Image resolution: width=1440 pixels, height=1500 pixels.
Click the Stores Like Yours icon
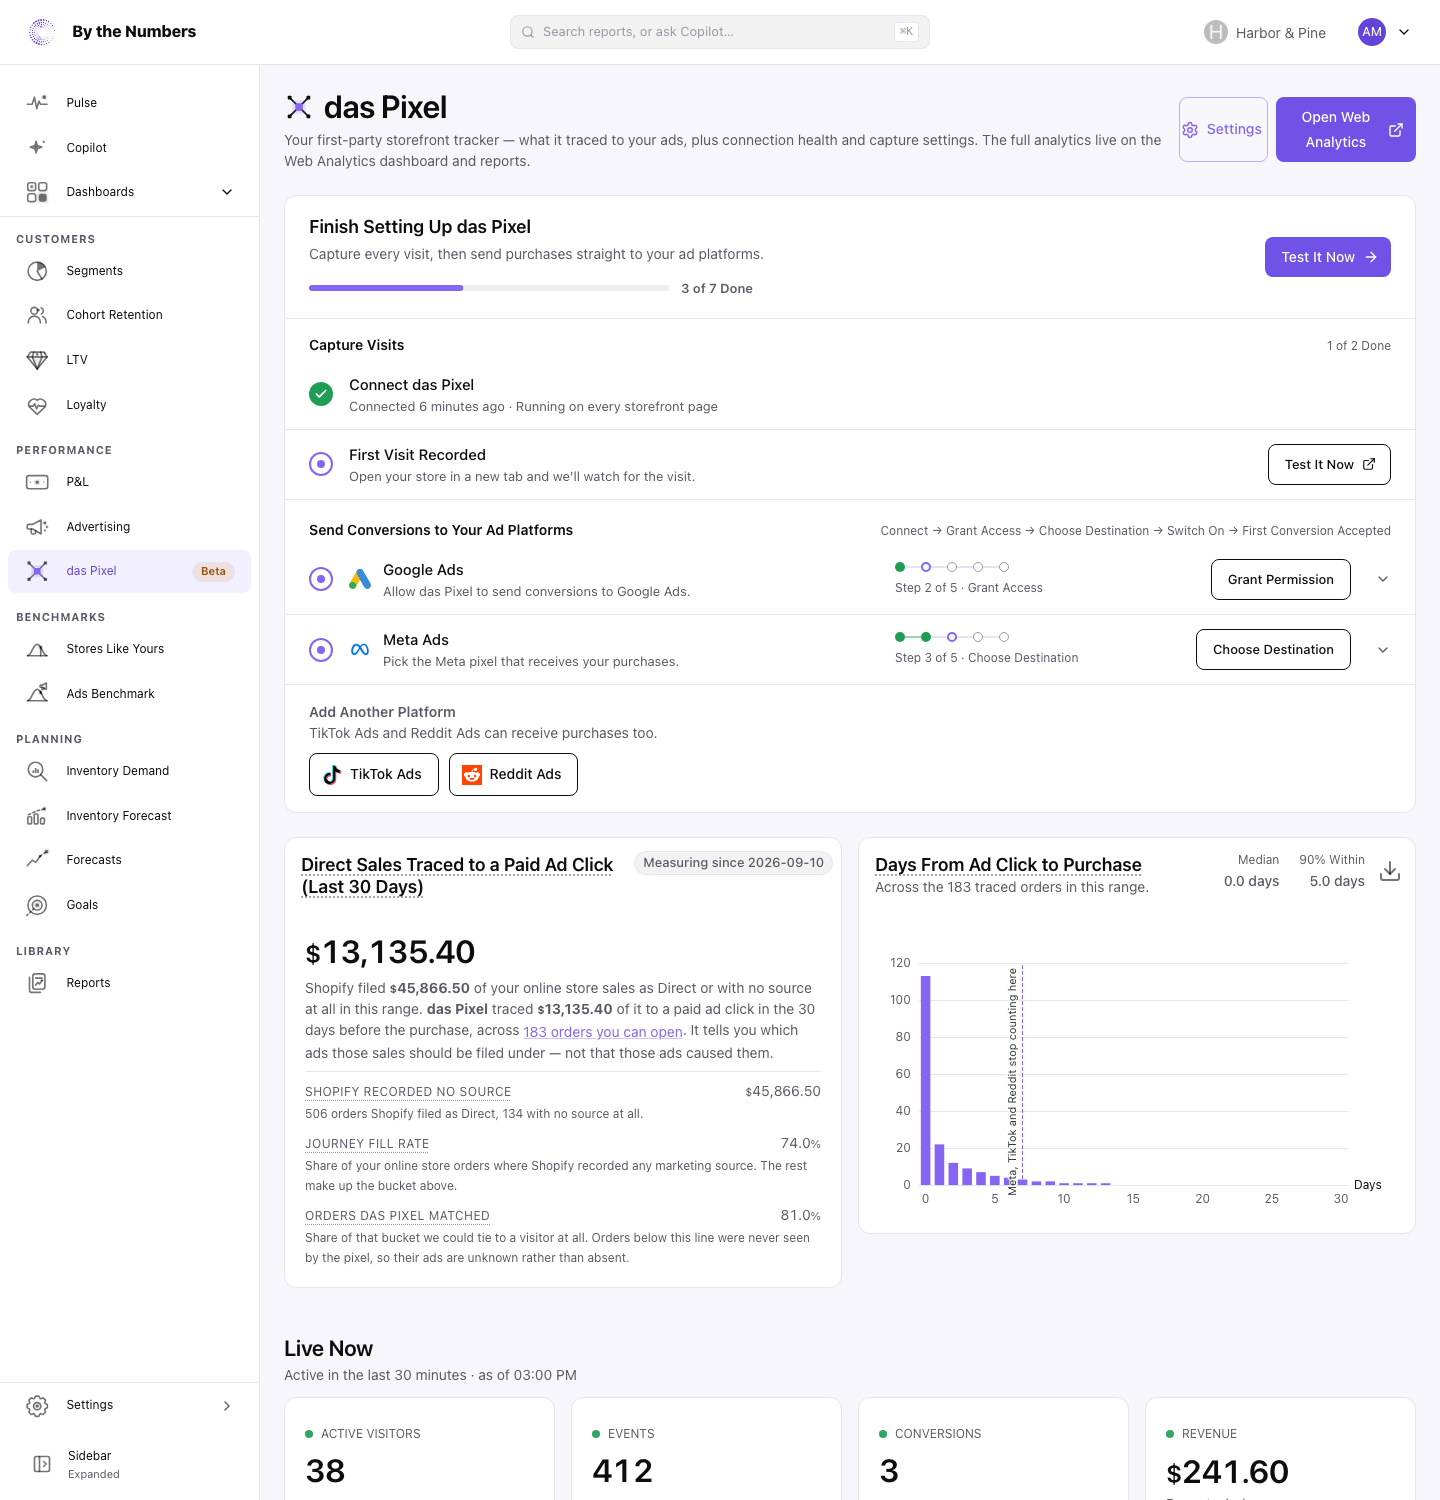coord(37,649)
